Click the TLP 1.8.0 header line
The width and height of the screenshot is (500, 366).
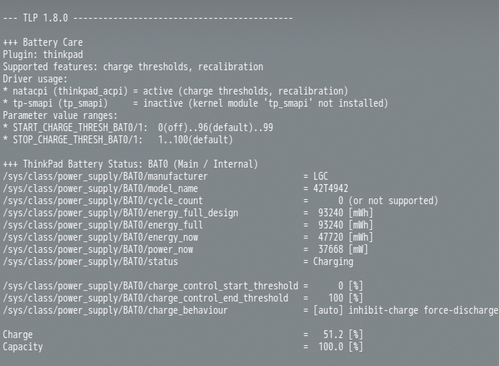point(148,18)
